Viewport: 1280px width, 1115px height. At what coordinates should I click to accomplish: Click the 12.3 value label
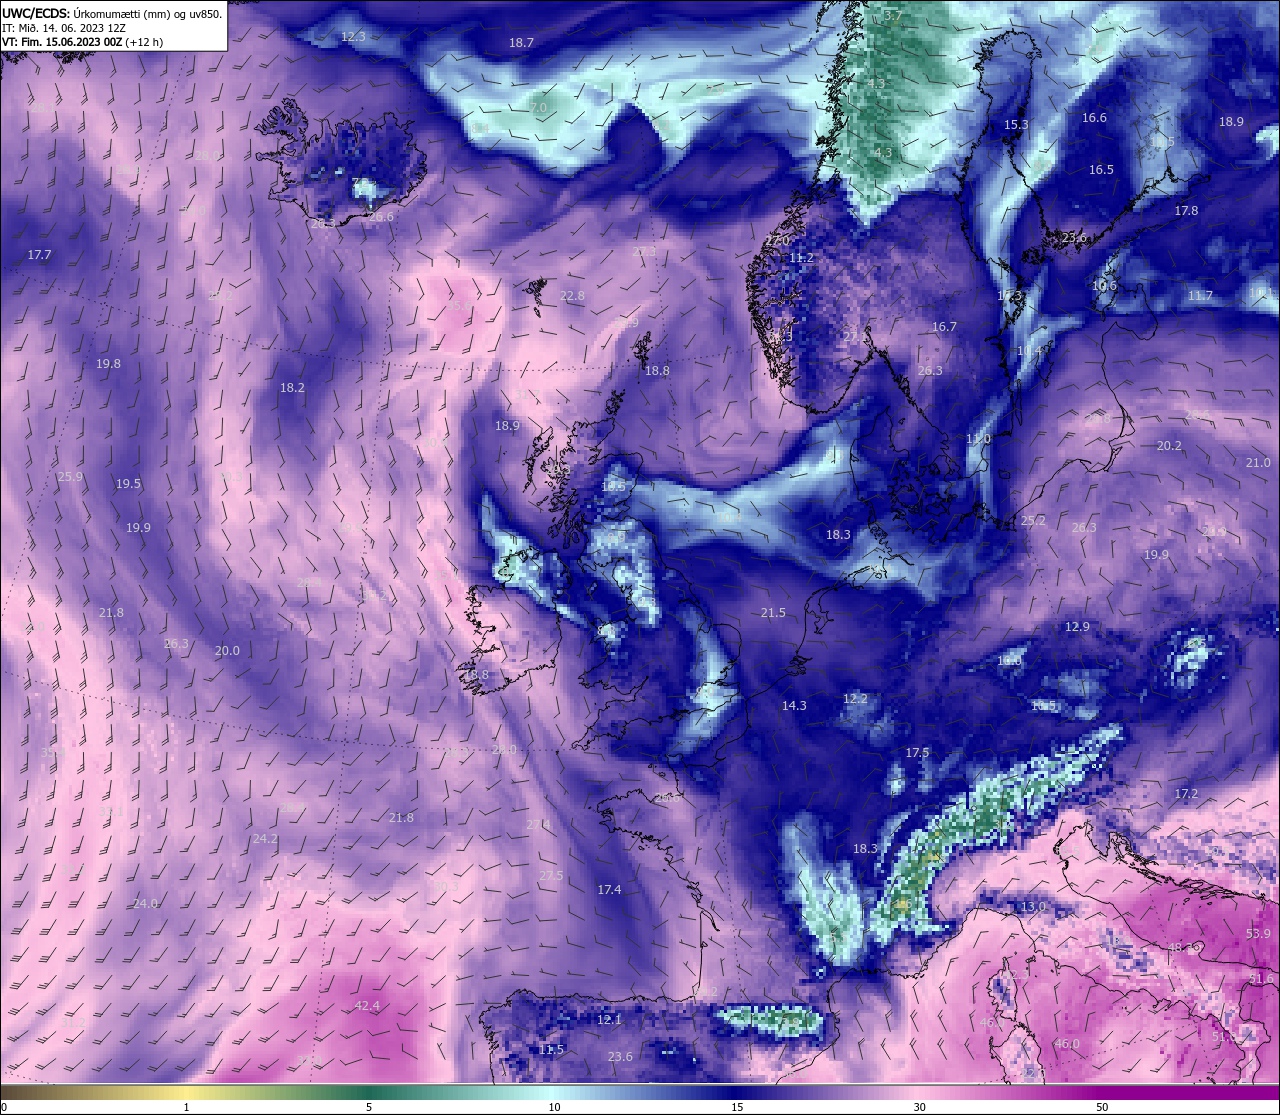click(x=353, y=36)
